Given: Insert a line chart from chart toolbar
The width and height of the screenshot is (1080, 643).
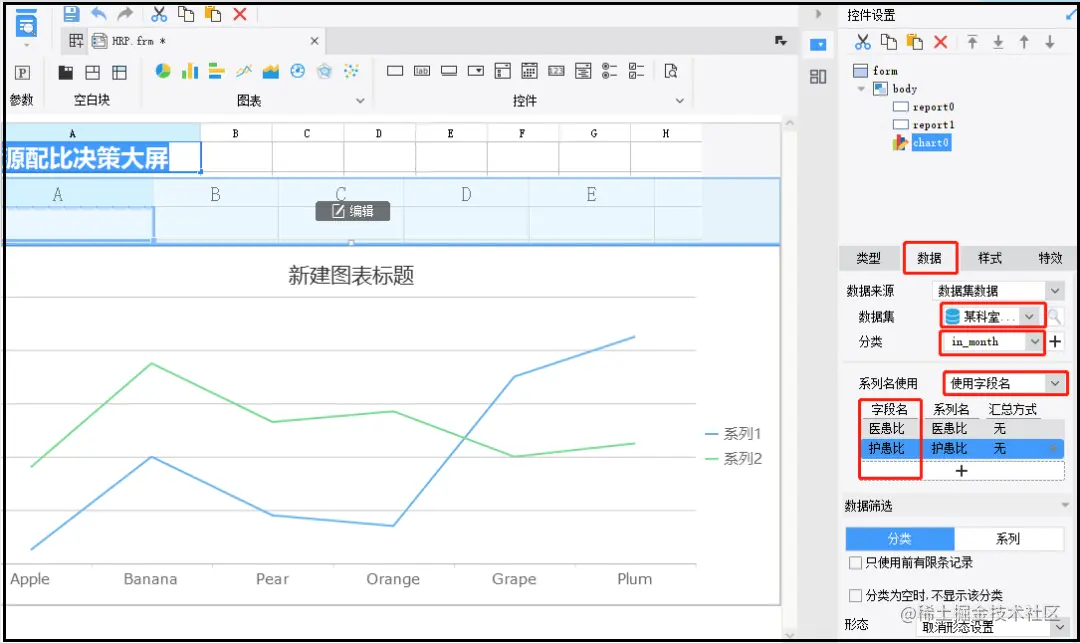Looking at the screenshot, I should pos(244,71).
